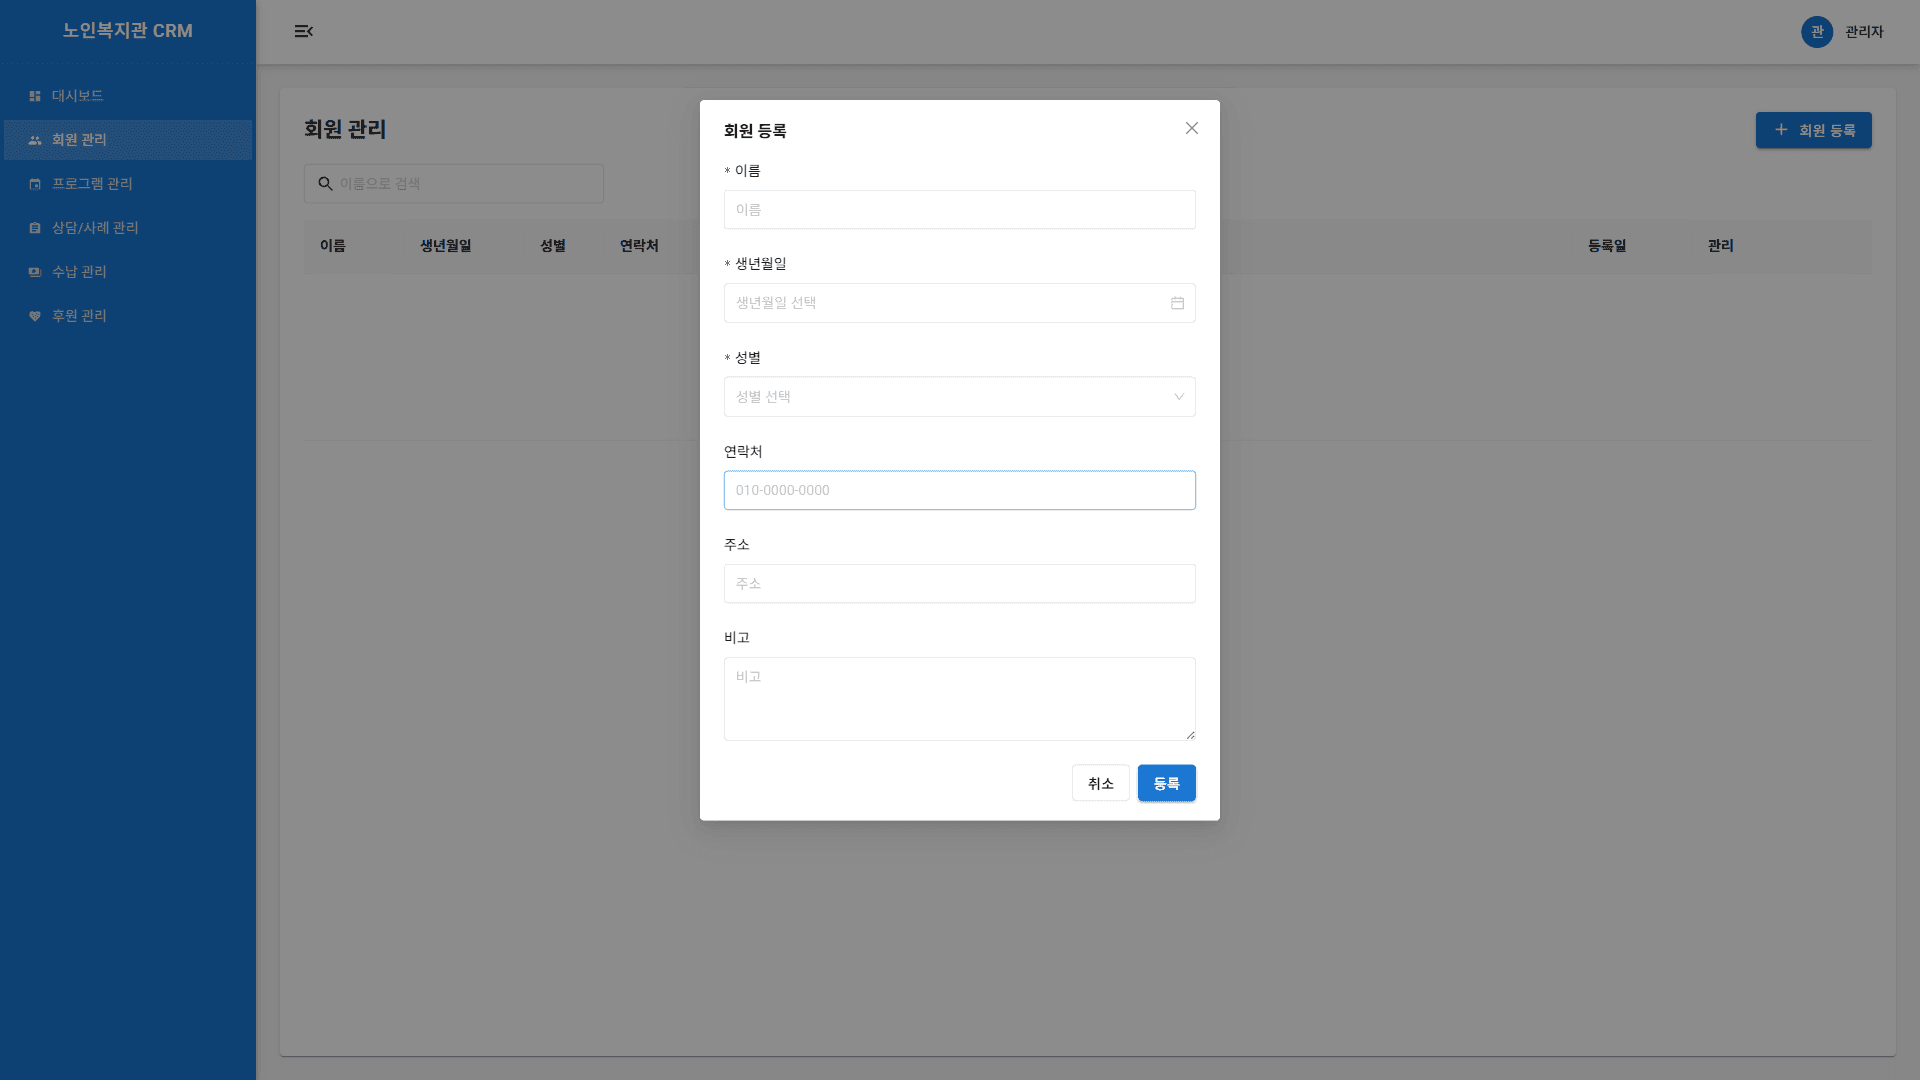Image resolution: width=1920 pixels, height=1080 pixels.
Task: Go to 후원 관리 menu item
Action: click(79, 316)
